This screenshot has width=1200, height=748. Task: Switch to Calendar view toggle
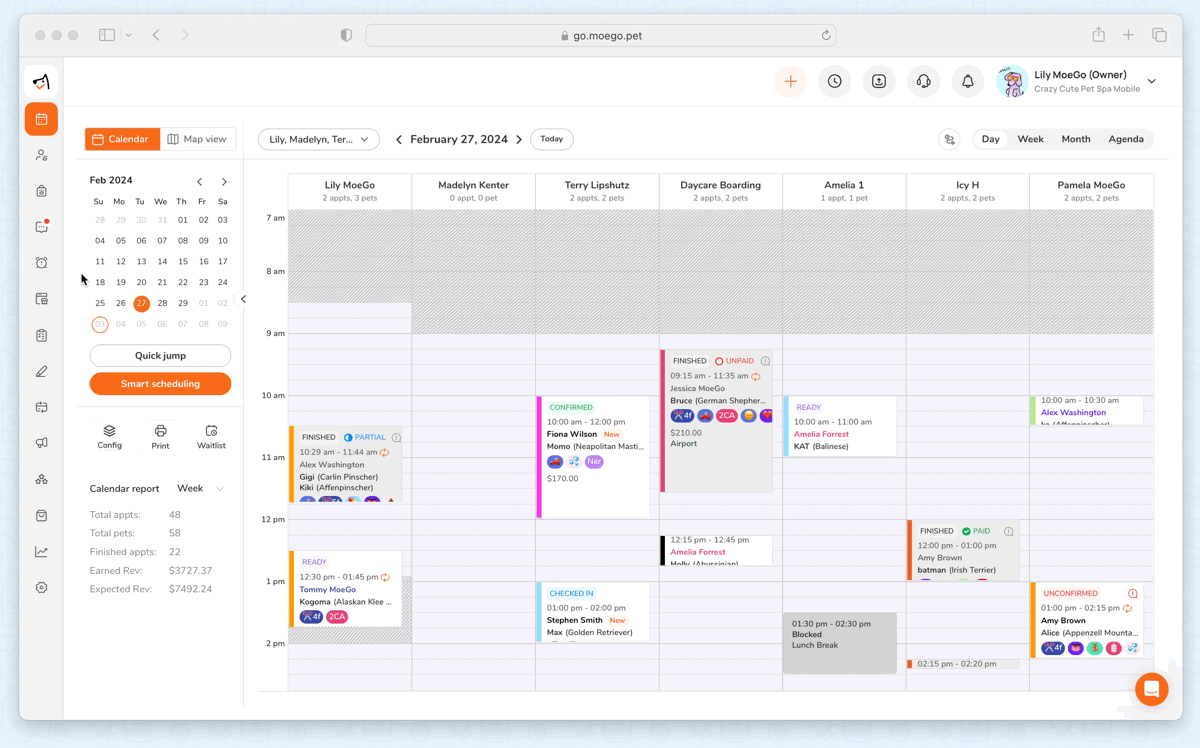click(x=122, y=139)
